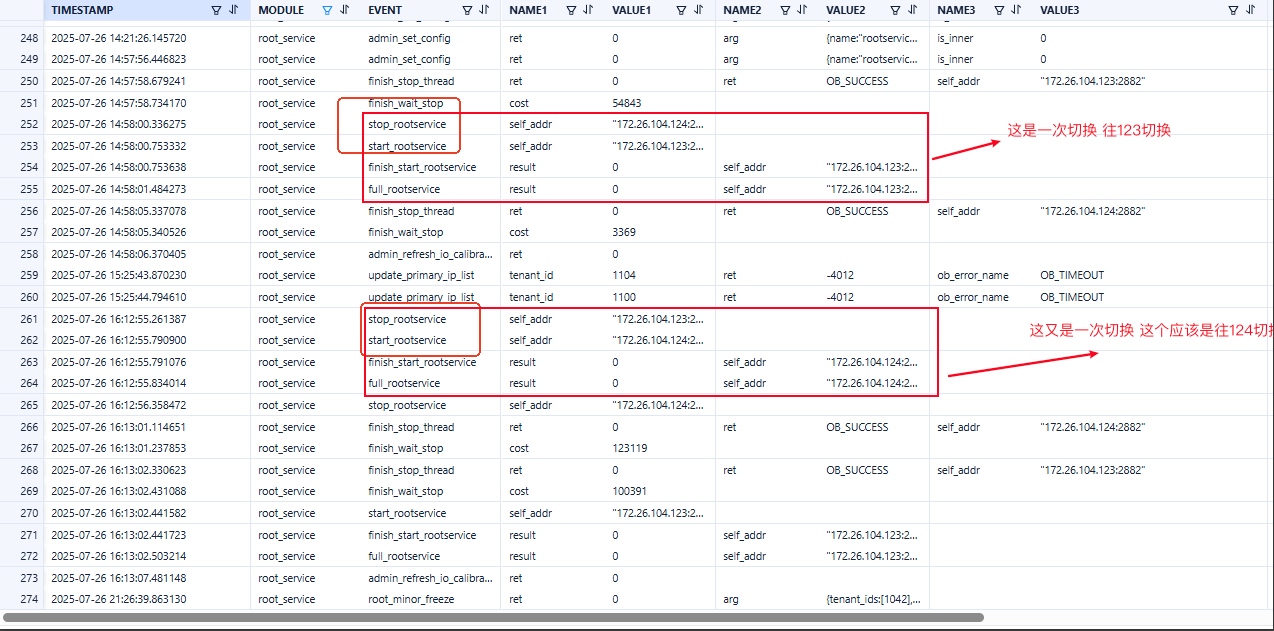Sort the NAME2 column
The height and width of the screenshot is (631, 1274).
(802, 10)
